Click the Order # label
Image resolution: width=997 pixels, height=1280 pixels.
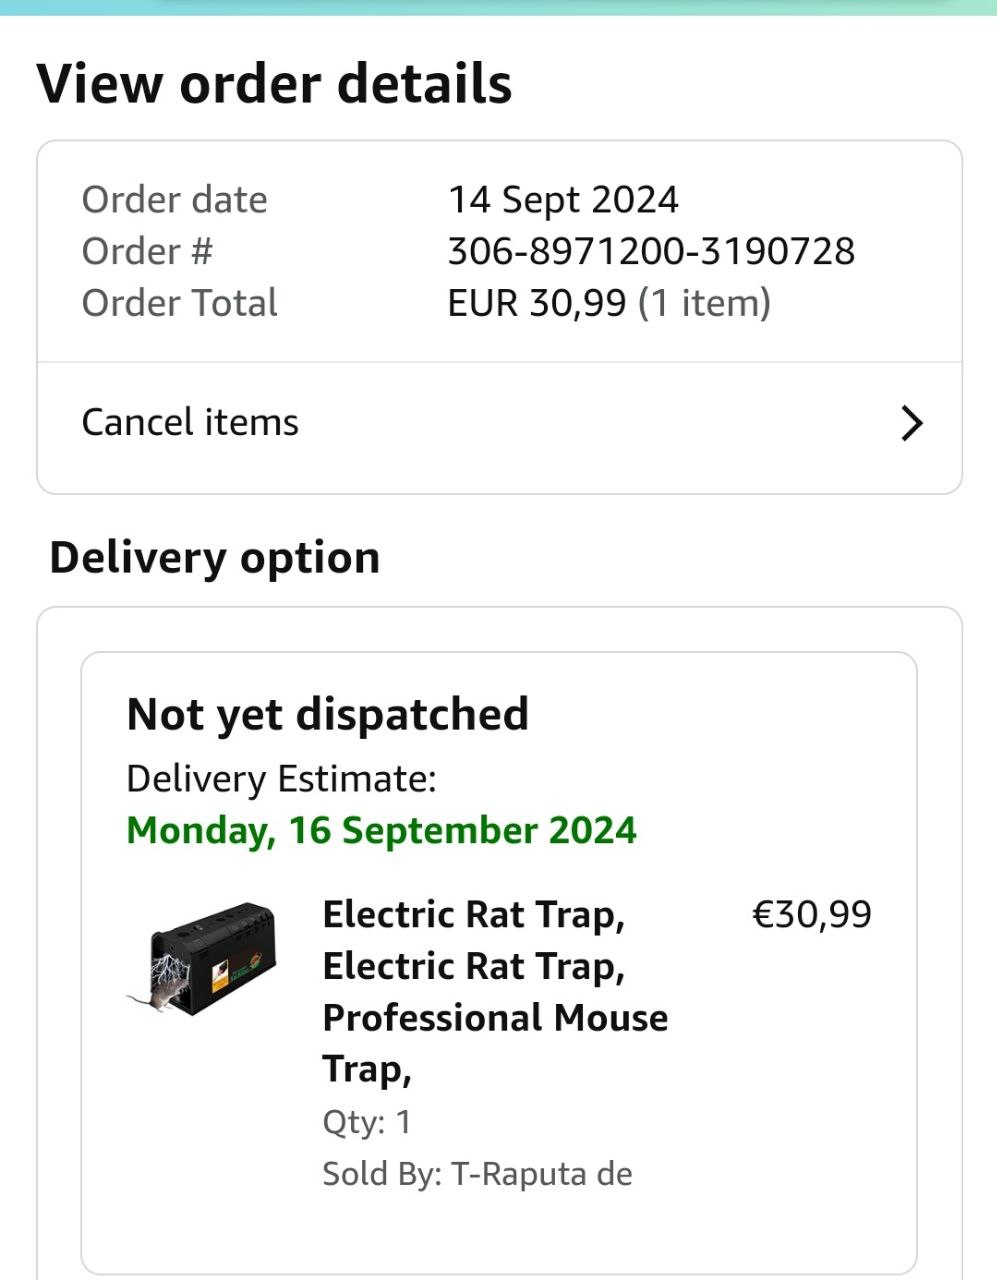click(147, 251)
